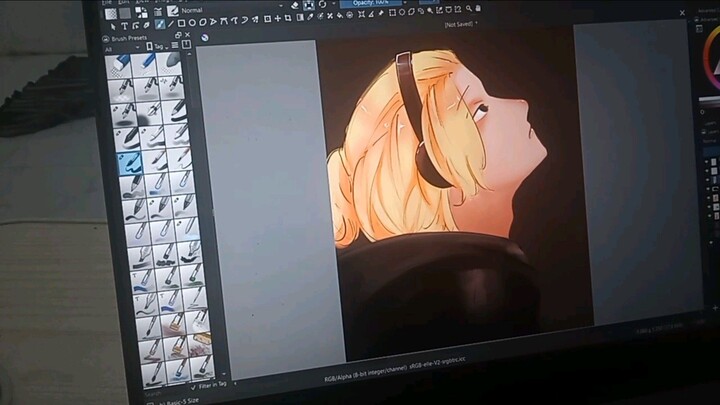
Task: Select the Text tool
Action: [x=125, y=26]
